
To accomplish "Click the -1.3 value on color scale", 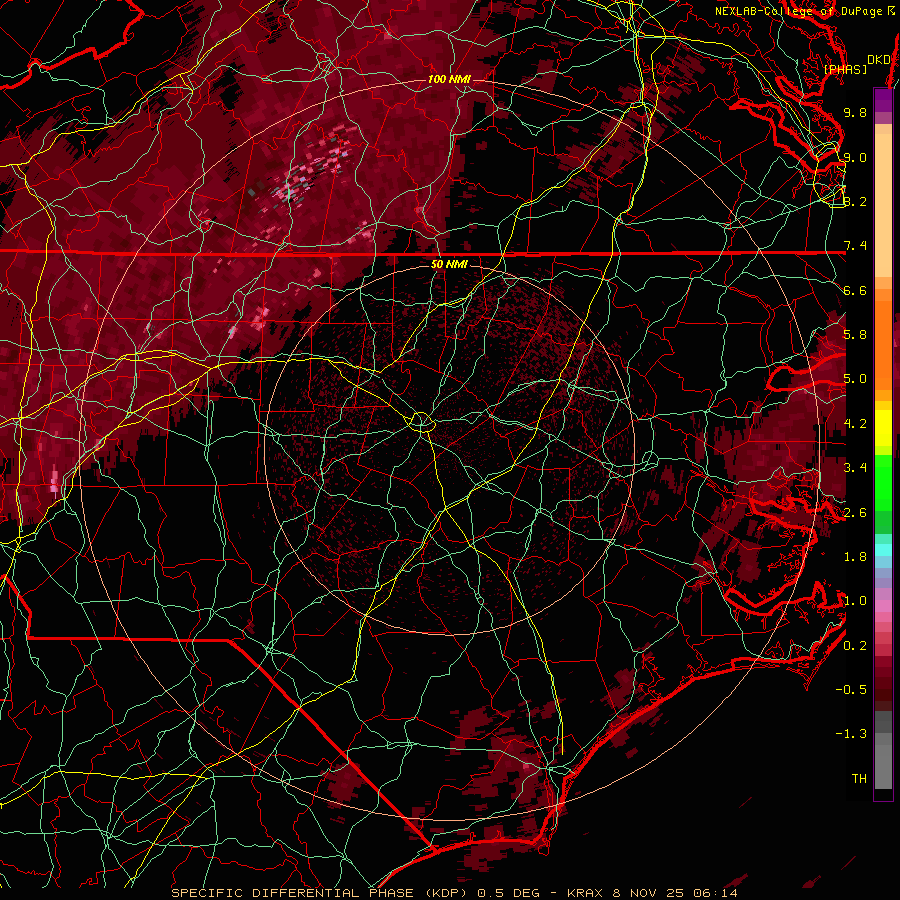I will (x=851, y=734).
